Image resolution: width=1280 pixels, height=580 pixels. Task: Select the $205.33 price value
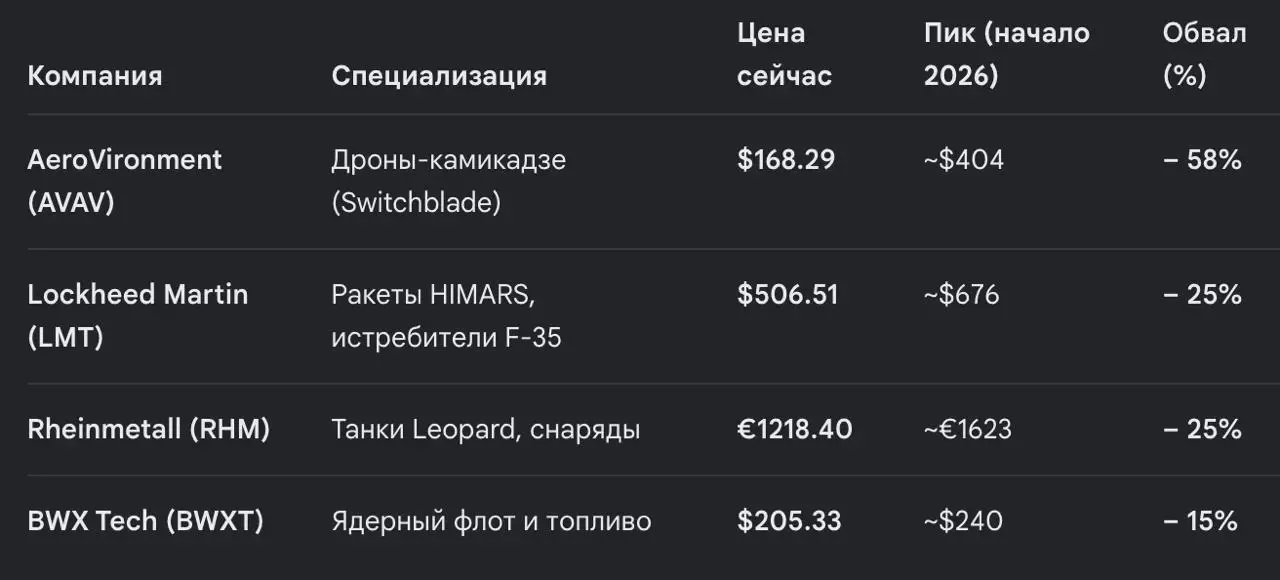pyautogui.click(x=789, y=521)
